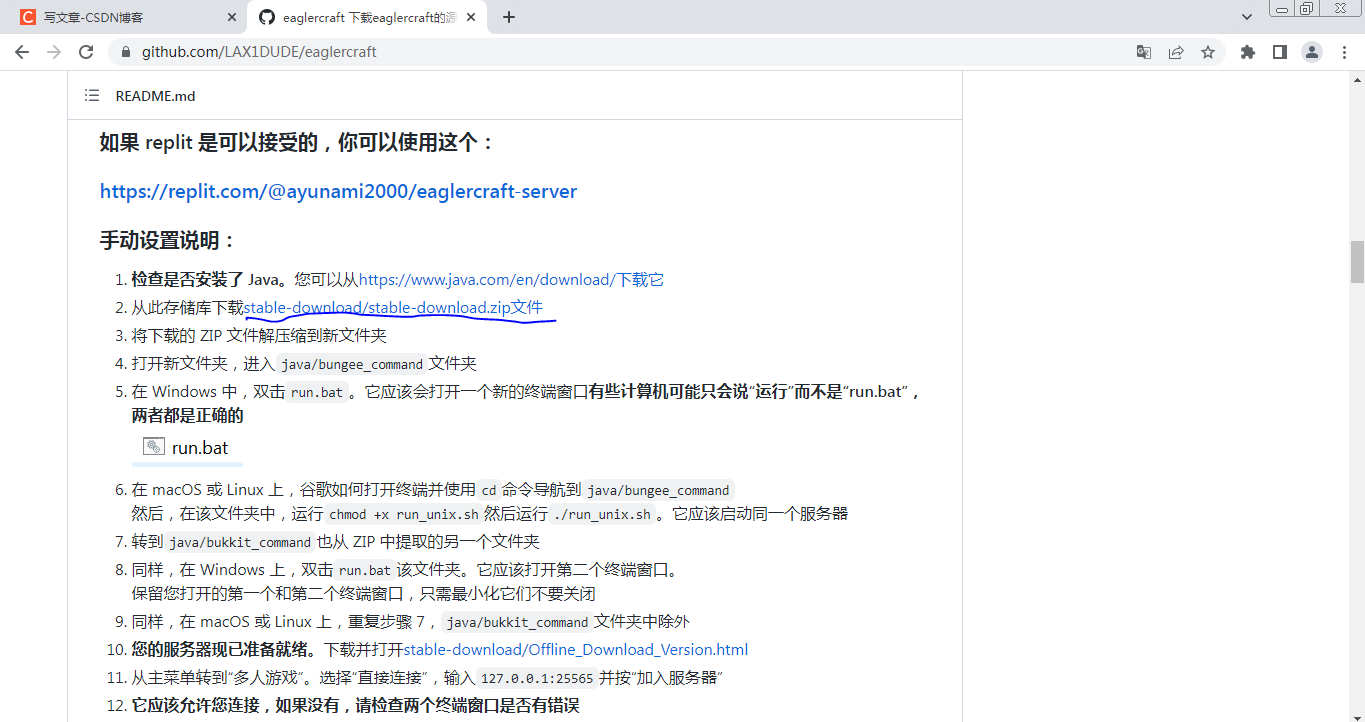Minimize the Chrome browser window

click(x=1282, y=8)
